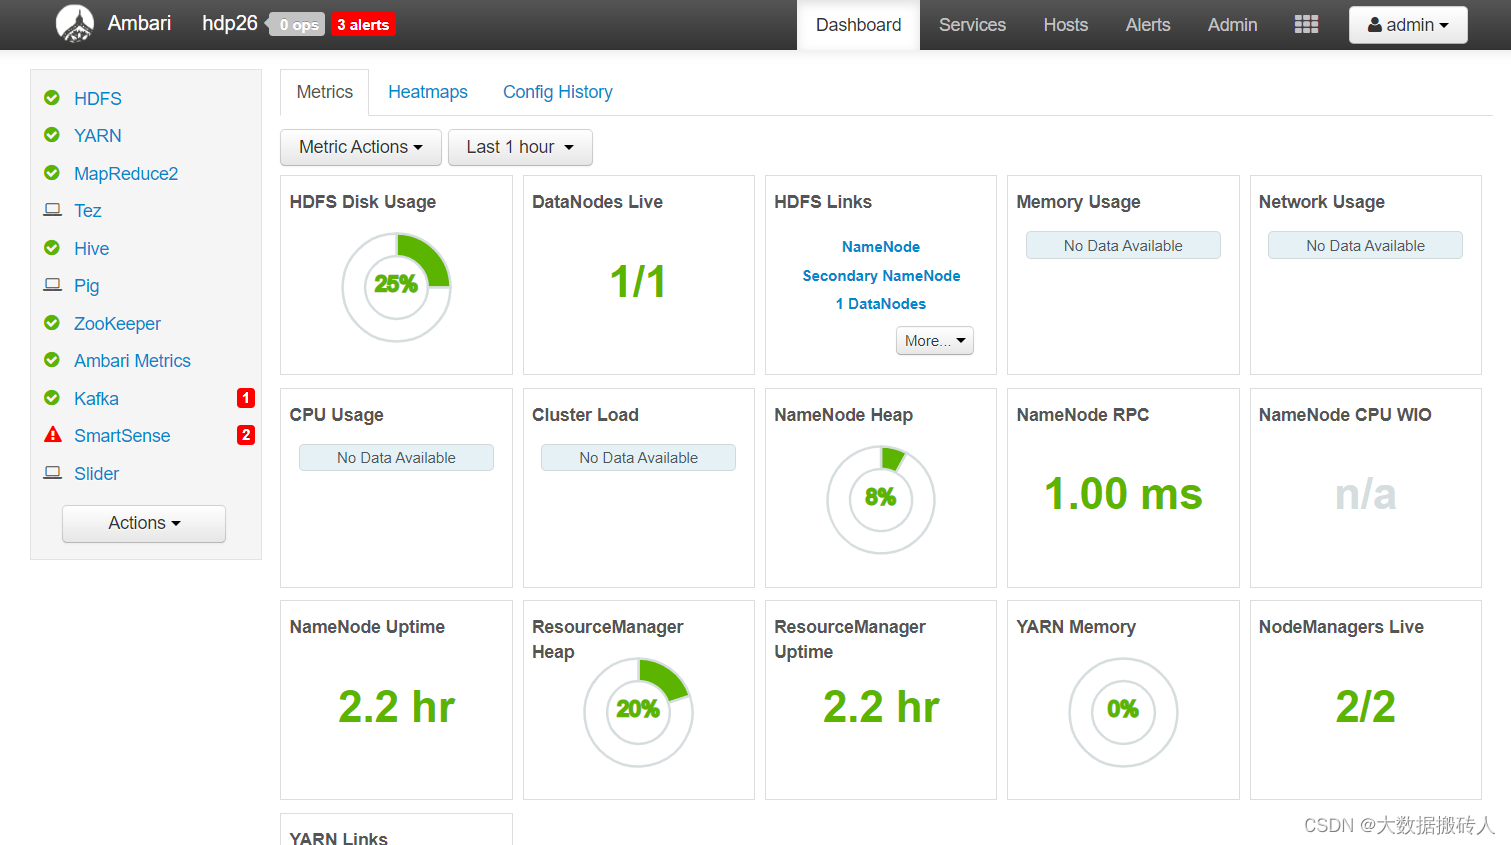Click the ResourceManager Heap 20% gauge
Viewport: 1511px width, 845px height.
coord(638,712)
